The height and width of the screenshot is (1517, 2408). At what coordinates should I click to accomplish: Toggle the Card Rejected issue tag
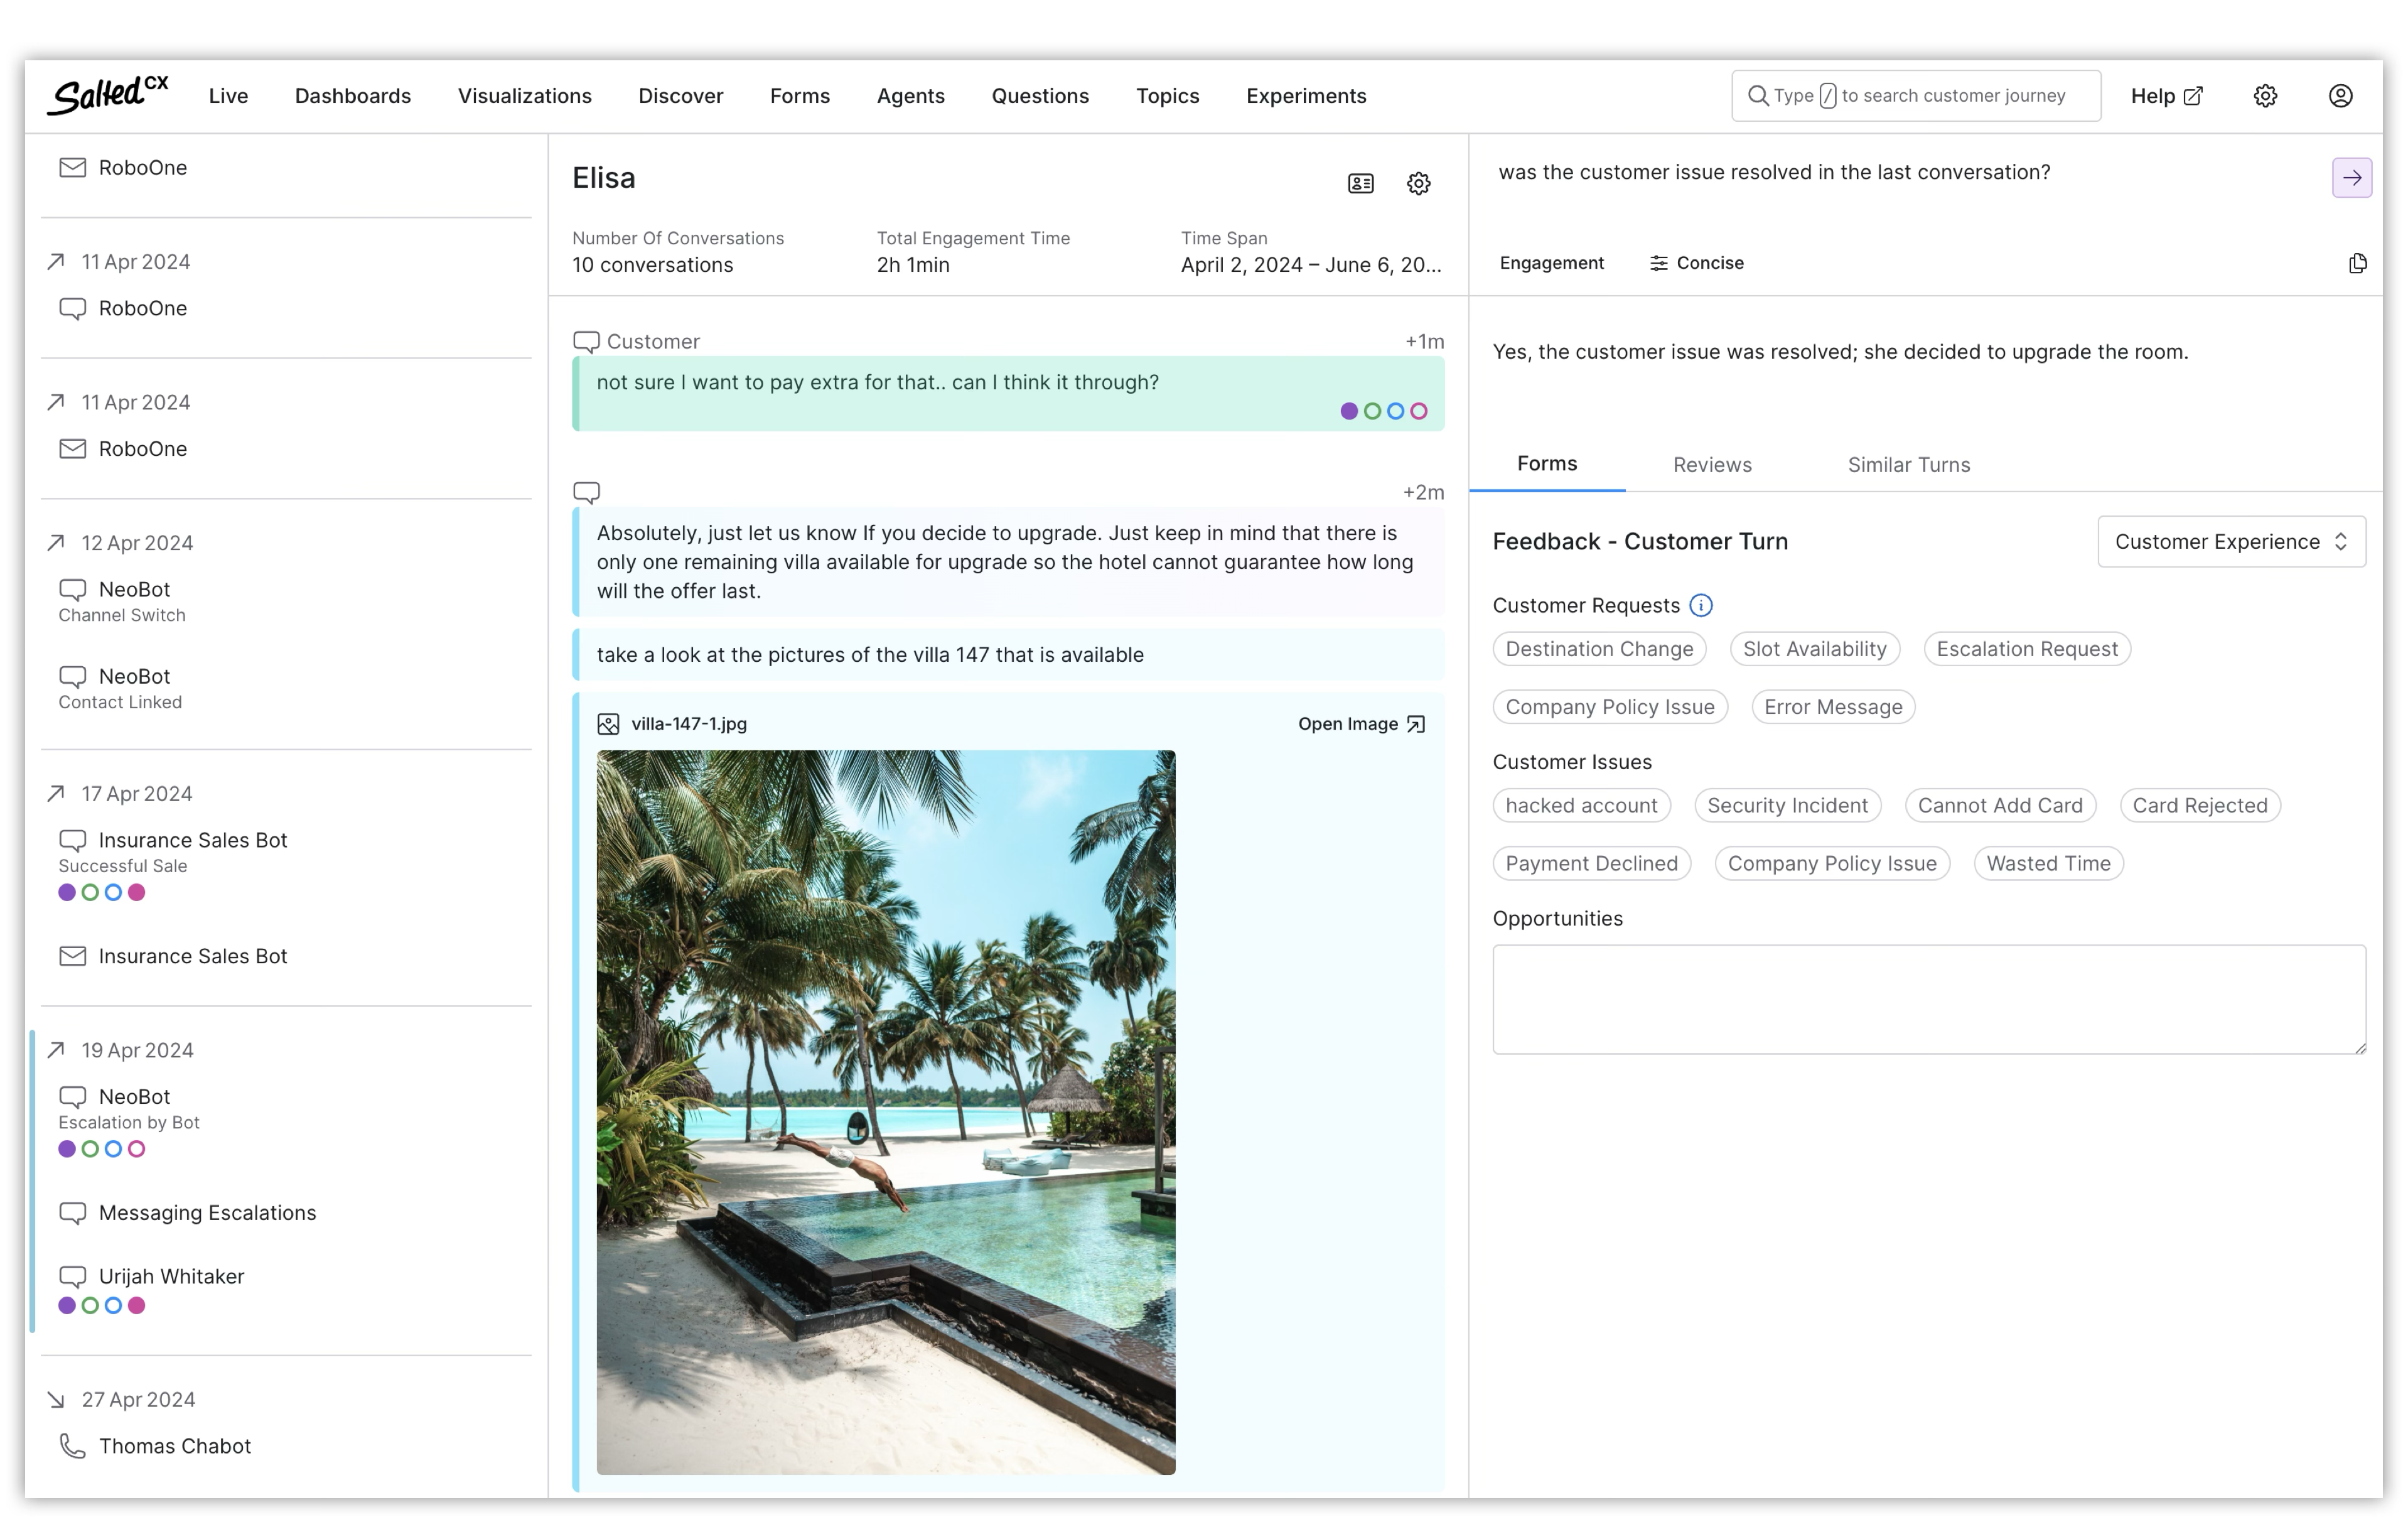pyautogui.click(x=2199, y=806)
